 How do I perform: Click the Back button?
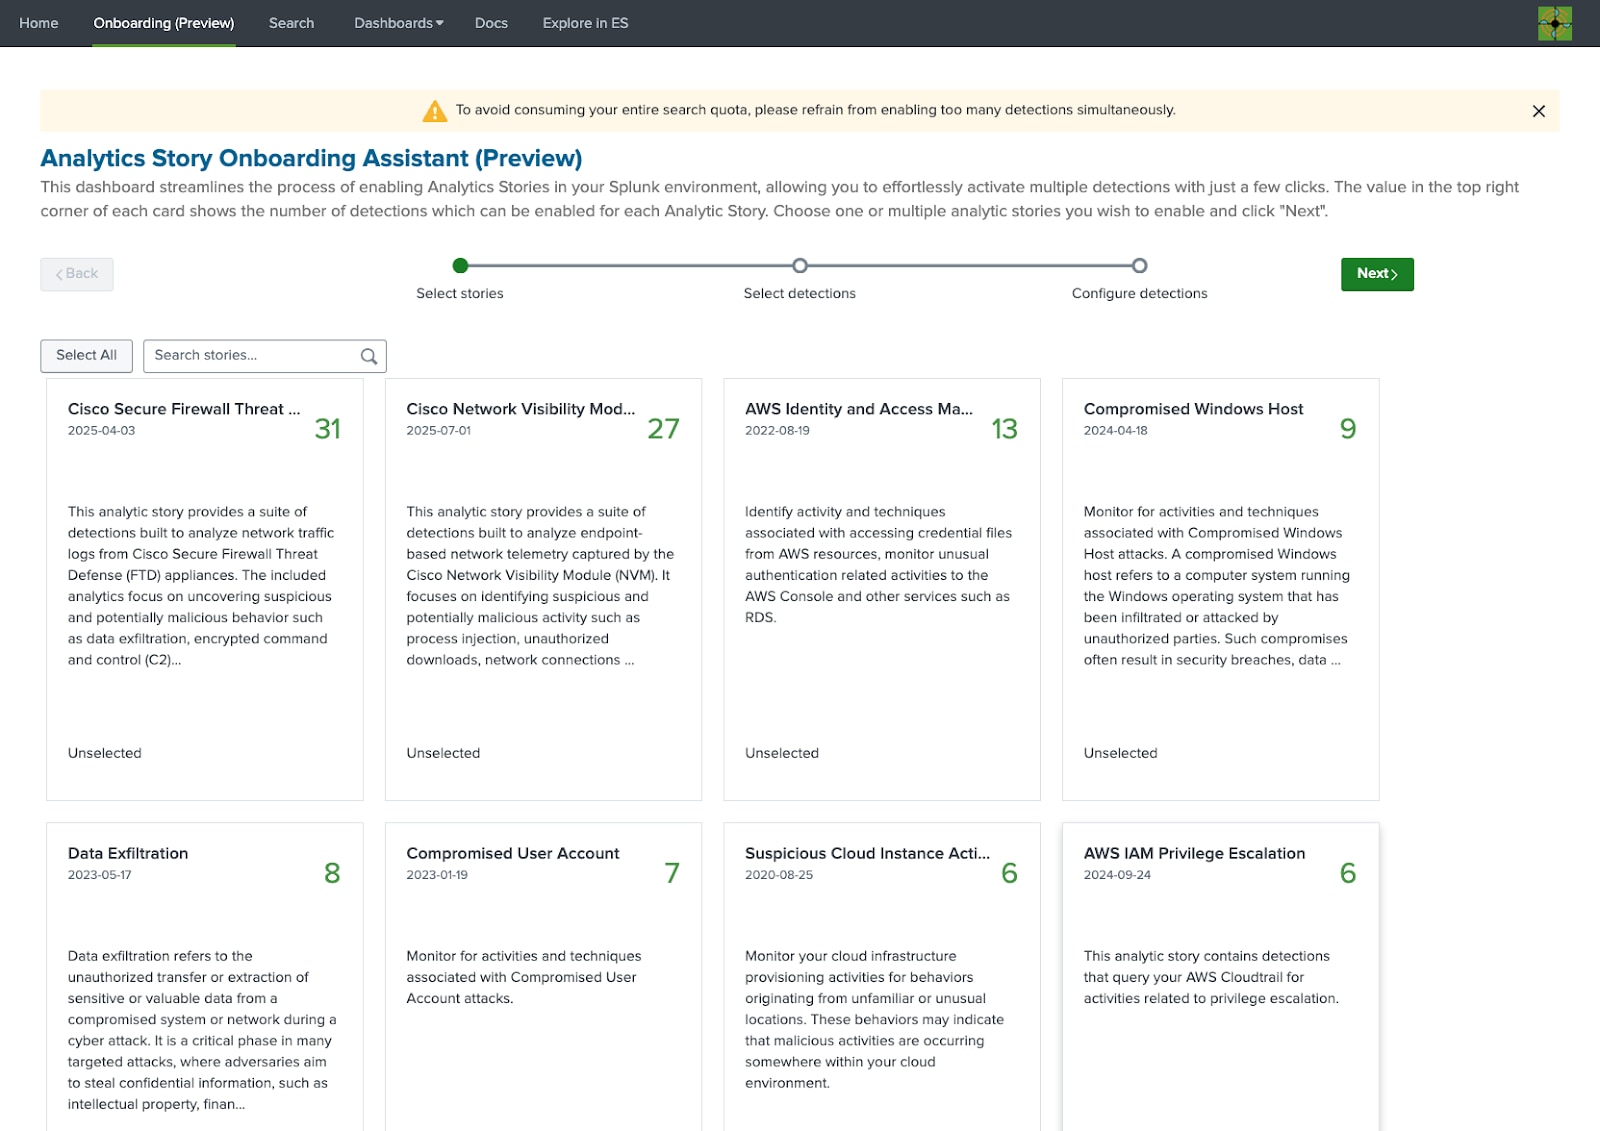pos(77,274)
